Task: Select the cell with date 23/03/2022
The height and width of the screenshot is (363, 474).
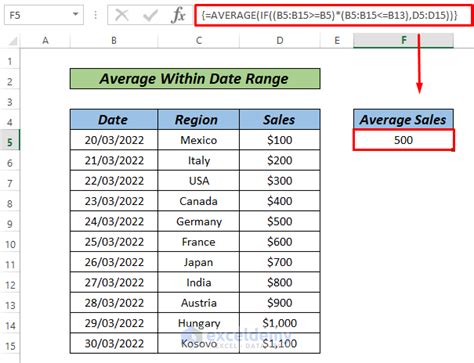Action: pyautogui.click(x=114, y=201)
